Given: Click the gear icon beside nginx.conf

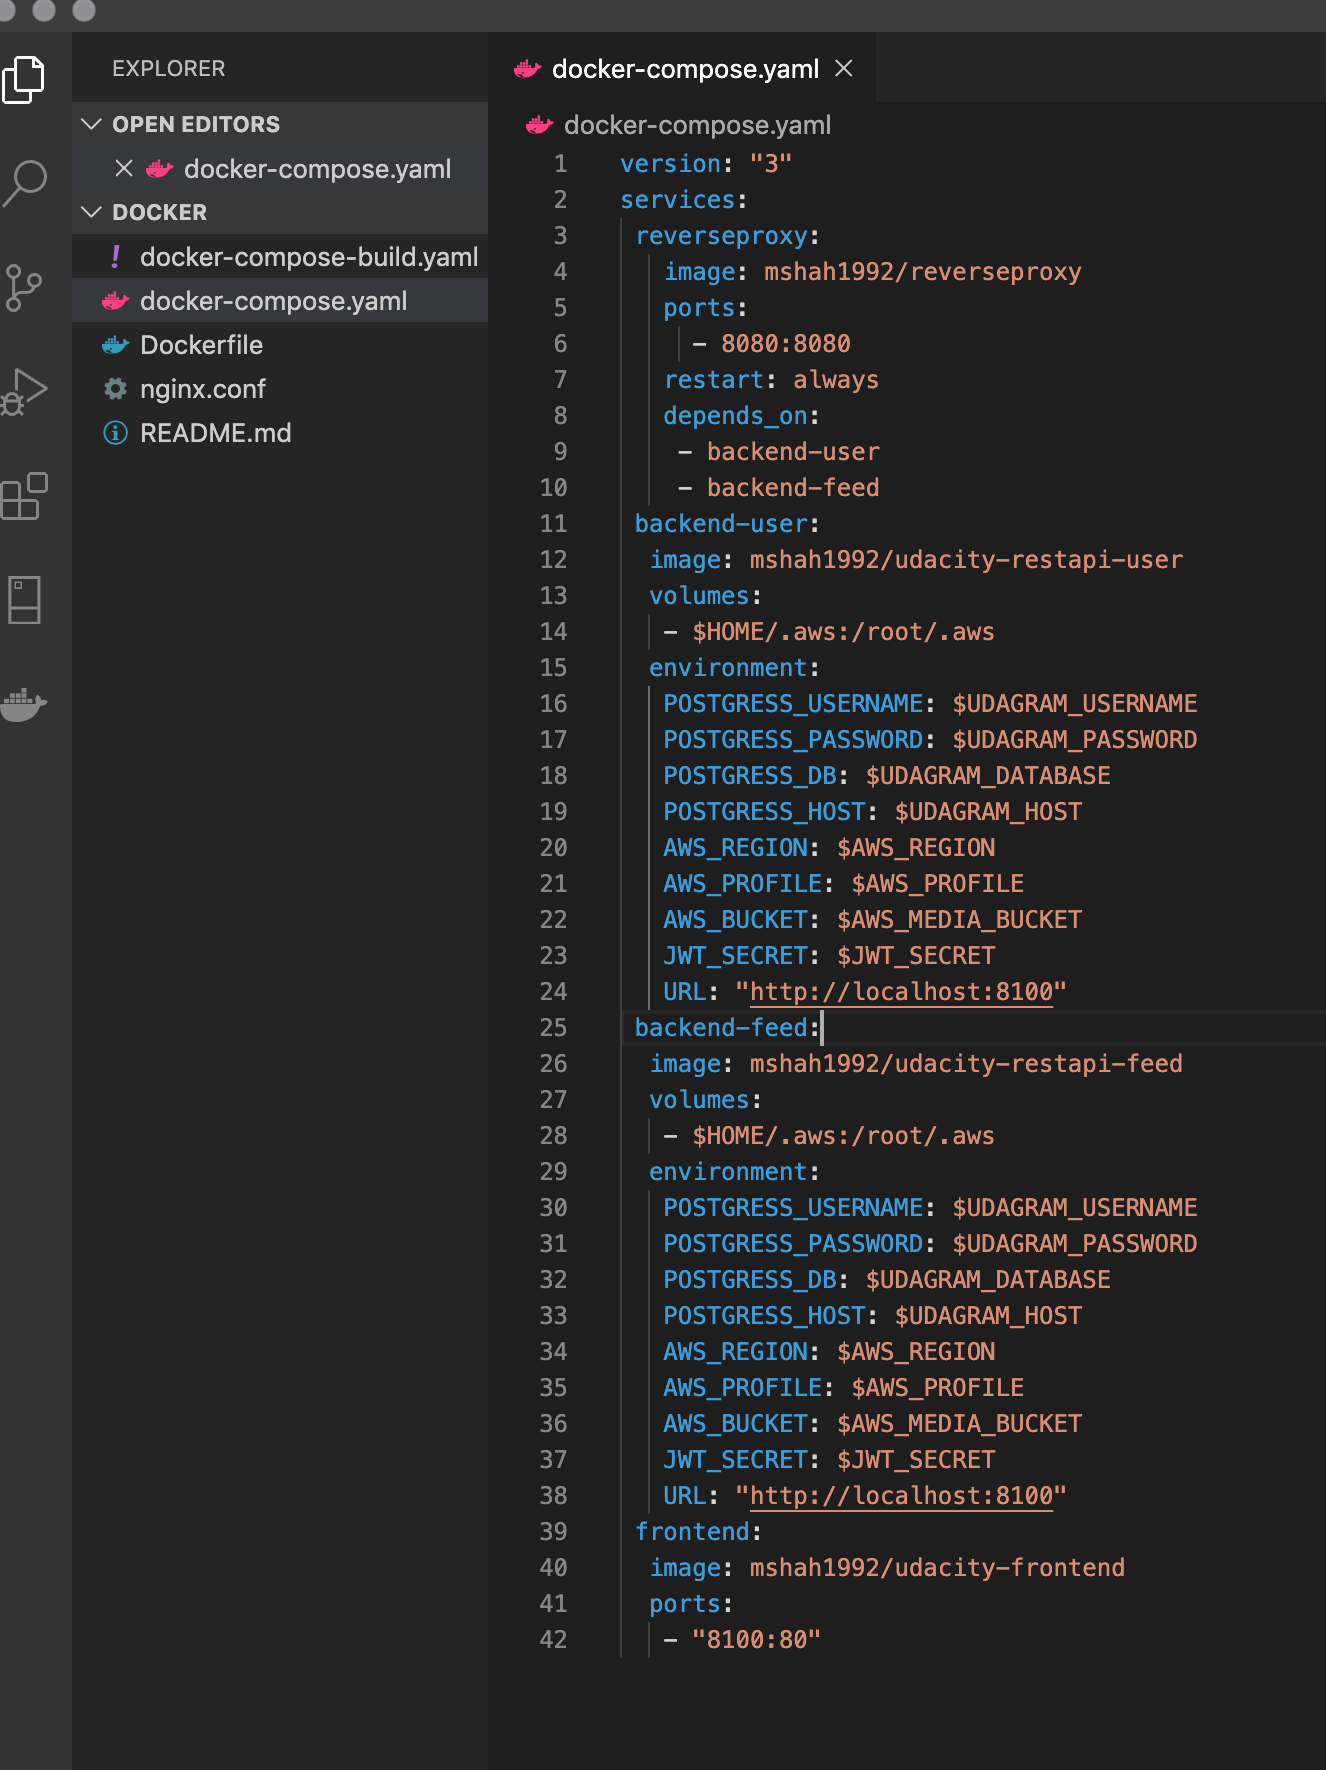Looking at the screenshot, I should point(116,389).
